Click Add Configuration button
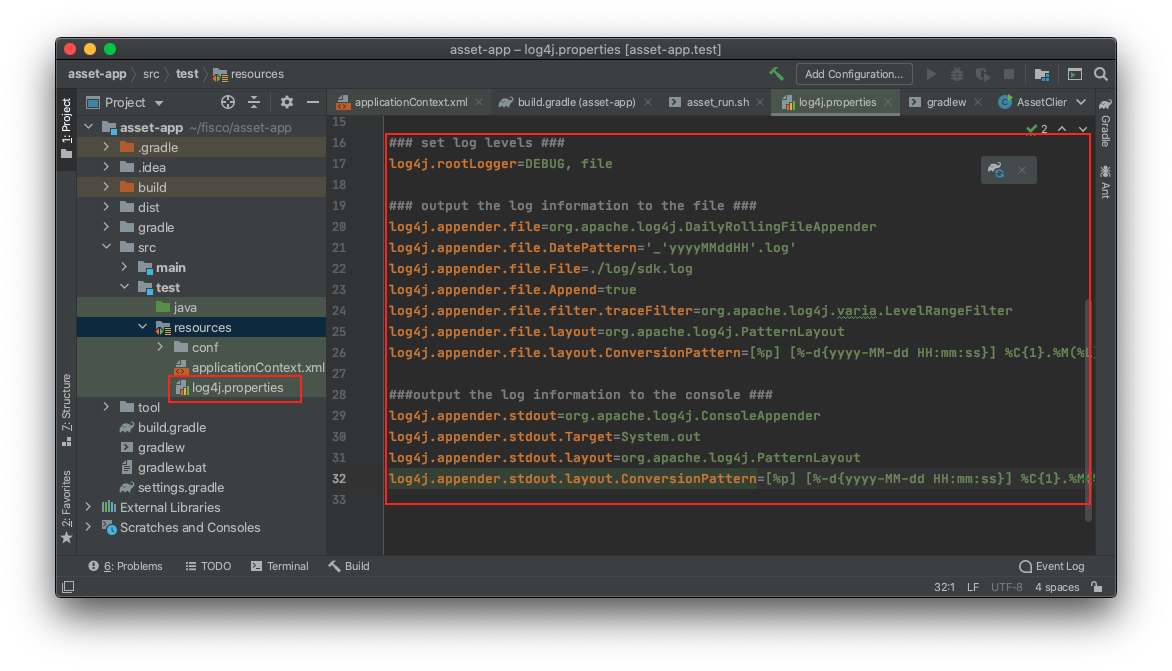Viewport: 1172px width, 671px height. point(854,74)
